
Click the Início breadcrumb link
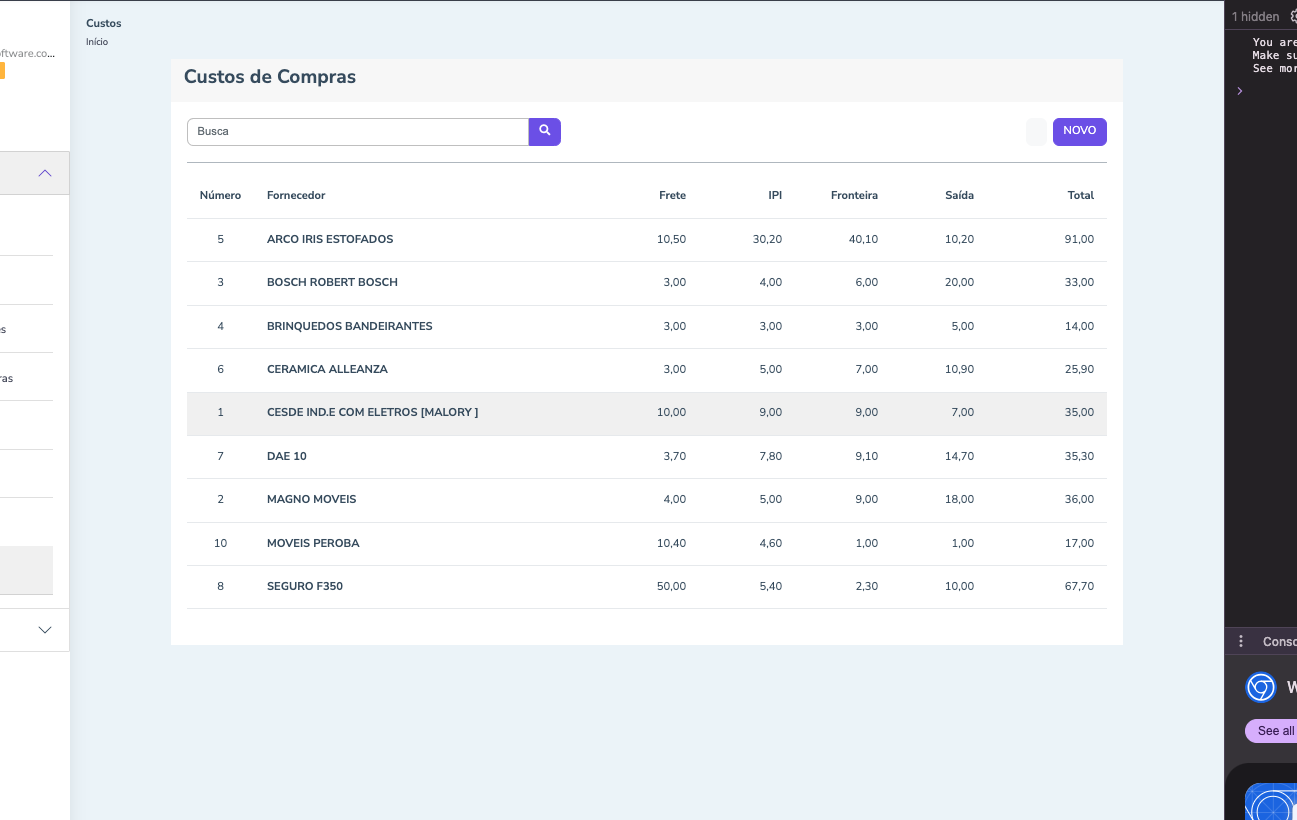97,42
